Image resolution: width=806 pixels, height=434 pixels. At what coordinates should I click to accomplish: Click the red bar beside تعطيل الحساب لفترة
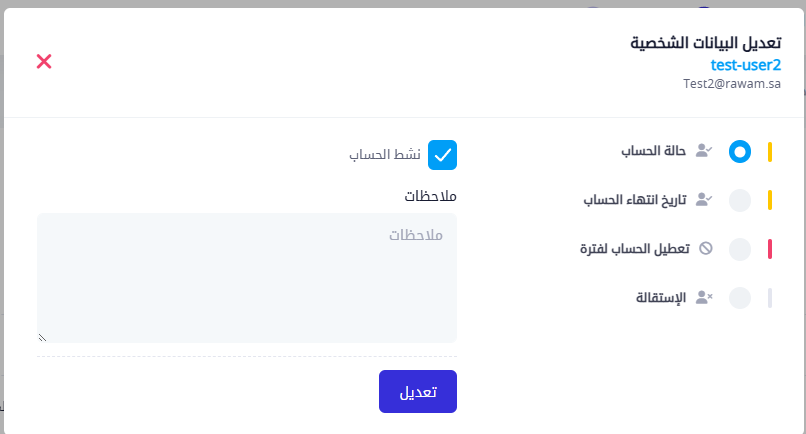pyautogui.click(x=770, y=249)
